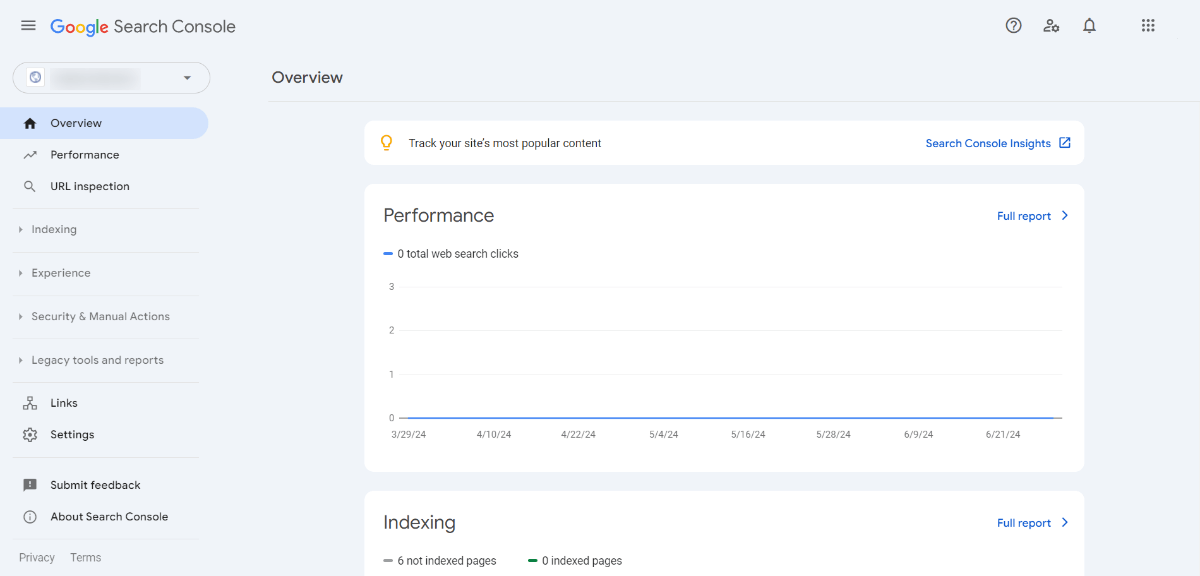Toggle the indexed pages legend
This screenshot has width=1200, height=576.
(575, 561)
